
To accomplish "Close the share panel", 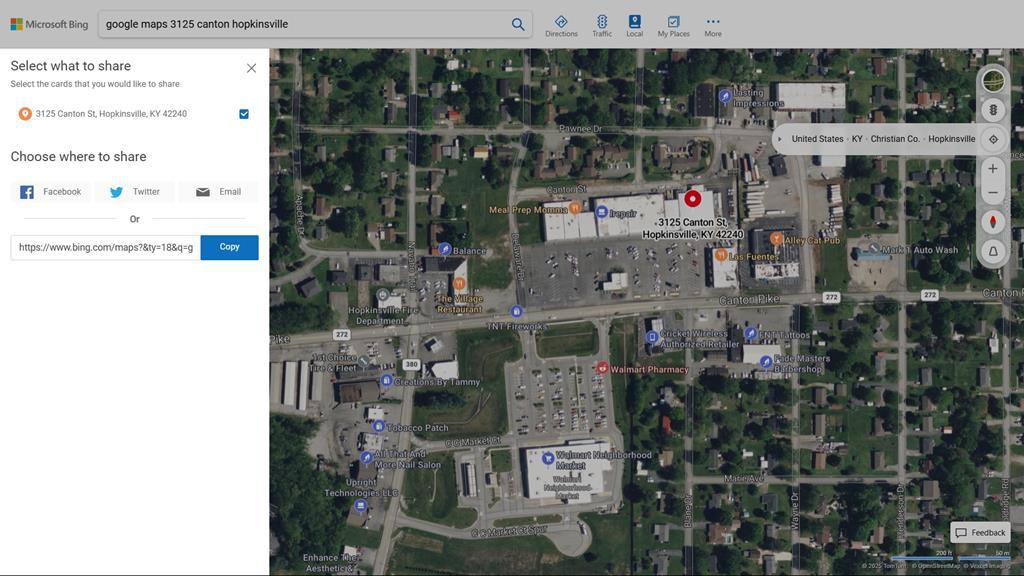I will (251, 68).
